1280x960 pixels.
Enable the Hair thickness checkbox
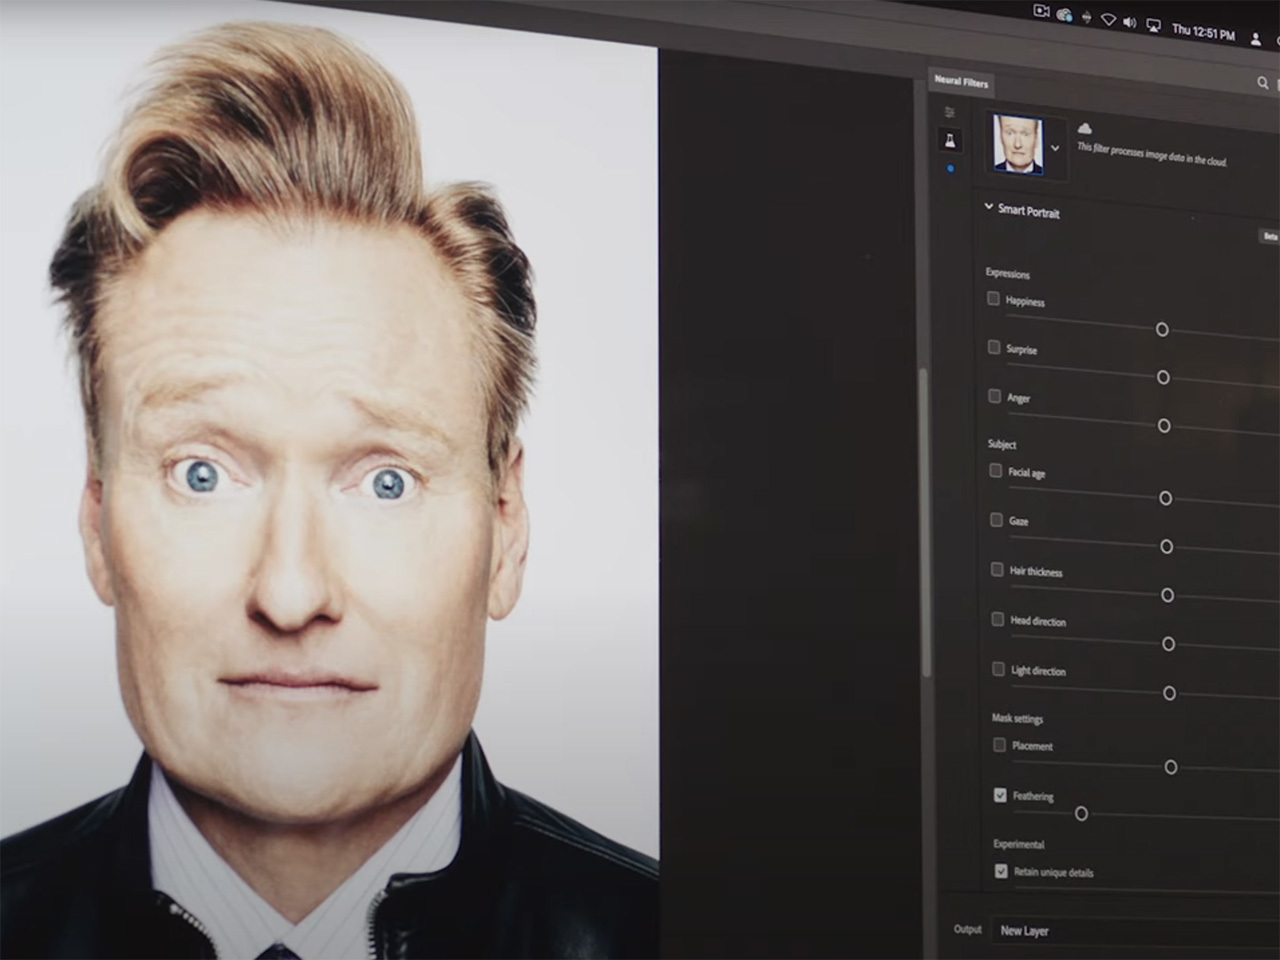(997, 569)
